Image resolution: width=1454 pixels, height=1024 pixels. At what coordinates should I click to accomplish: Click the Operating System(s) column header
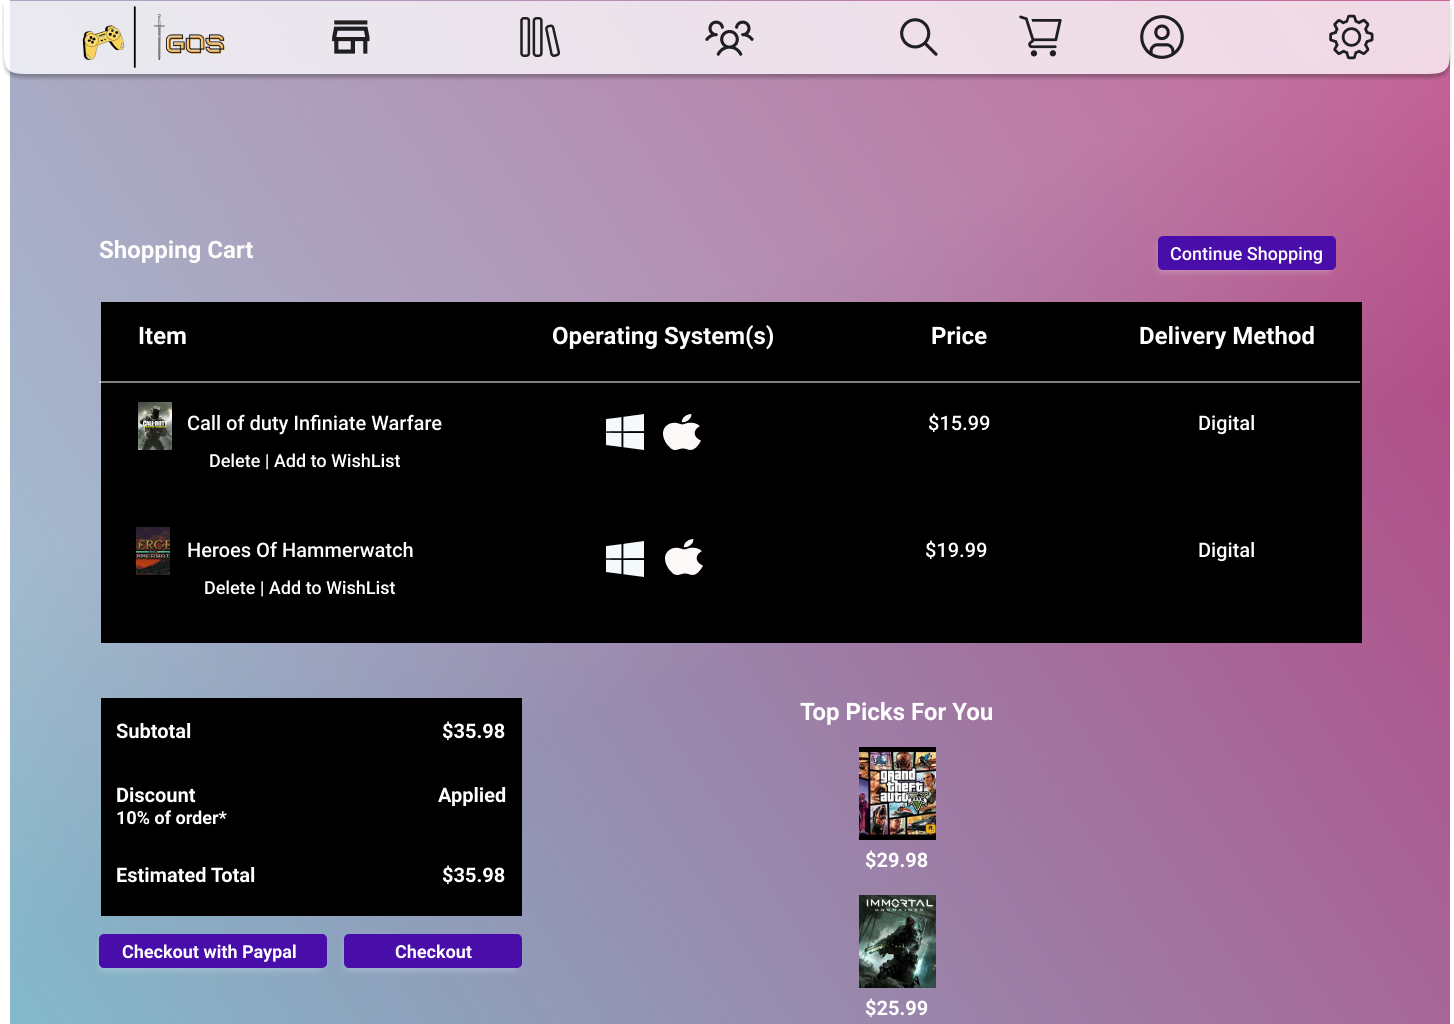663,336
